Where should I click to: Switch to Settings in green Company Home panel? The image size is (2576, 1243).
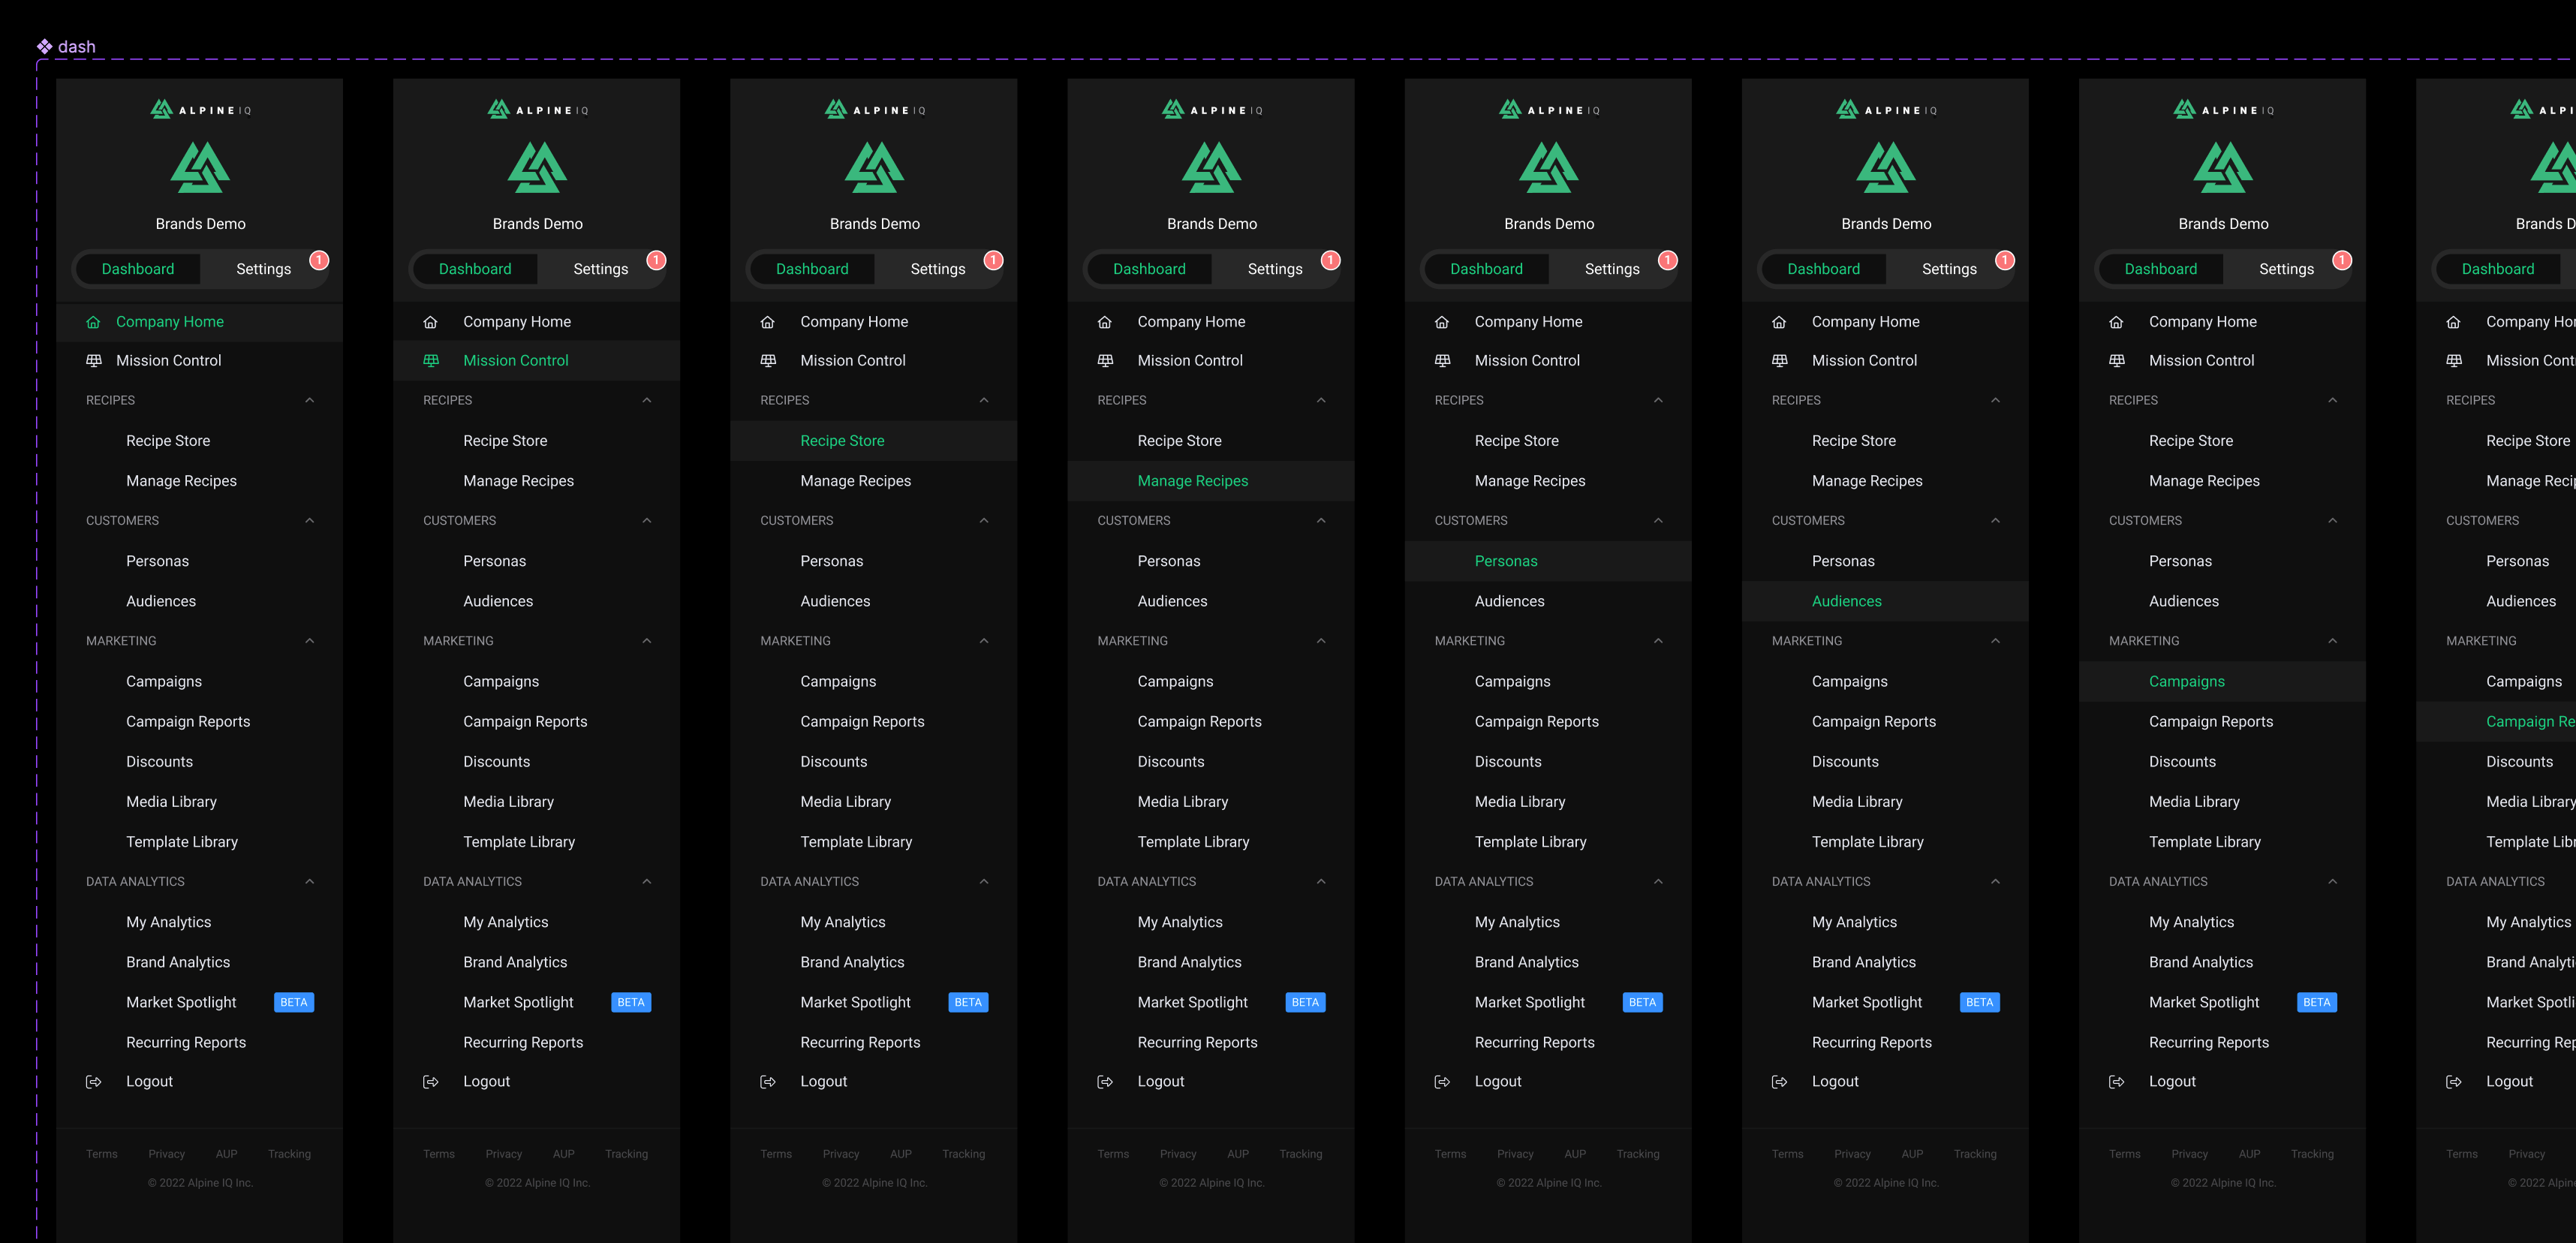click(x=263, y=269)
